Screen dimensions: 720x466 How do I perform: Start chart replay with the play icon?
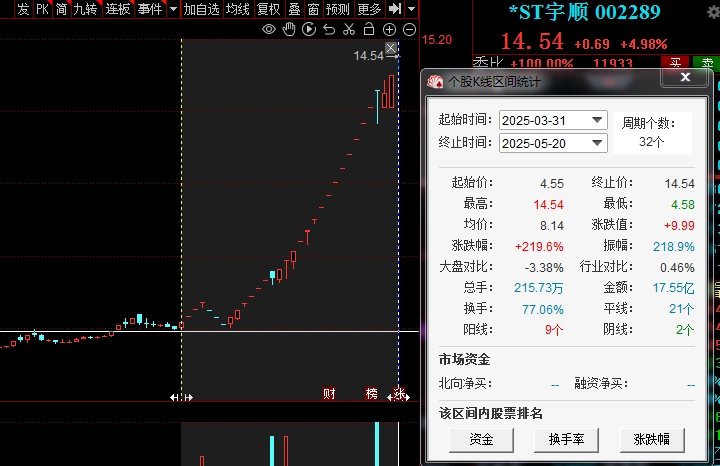pos(309,29)
